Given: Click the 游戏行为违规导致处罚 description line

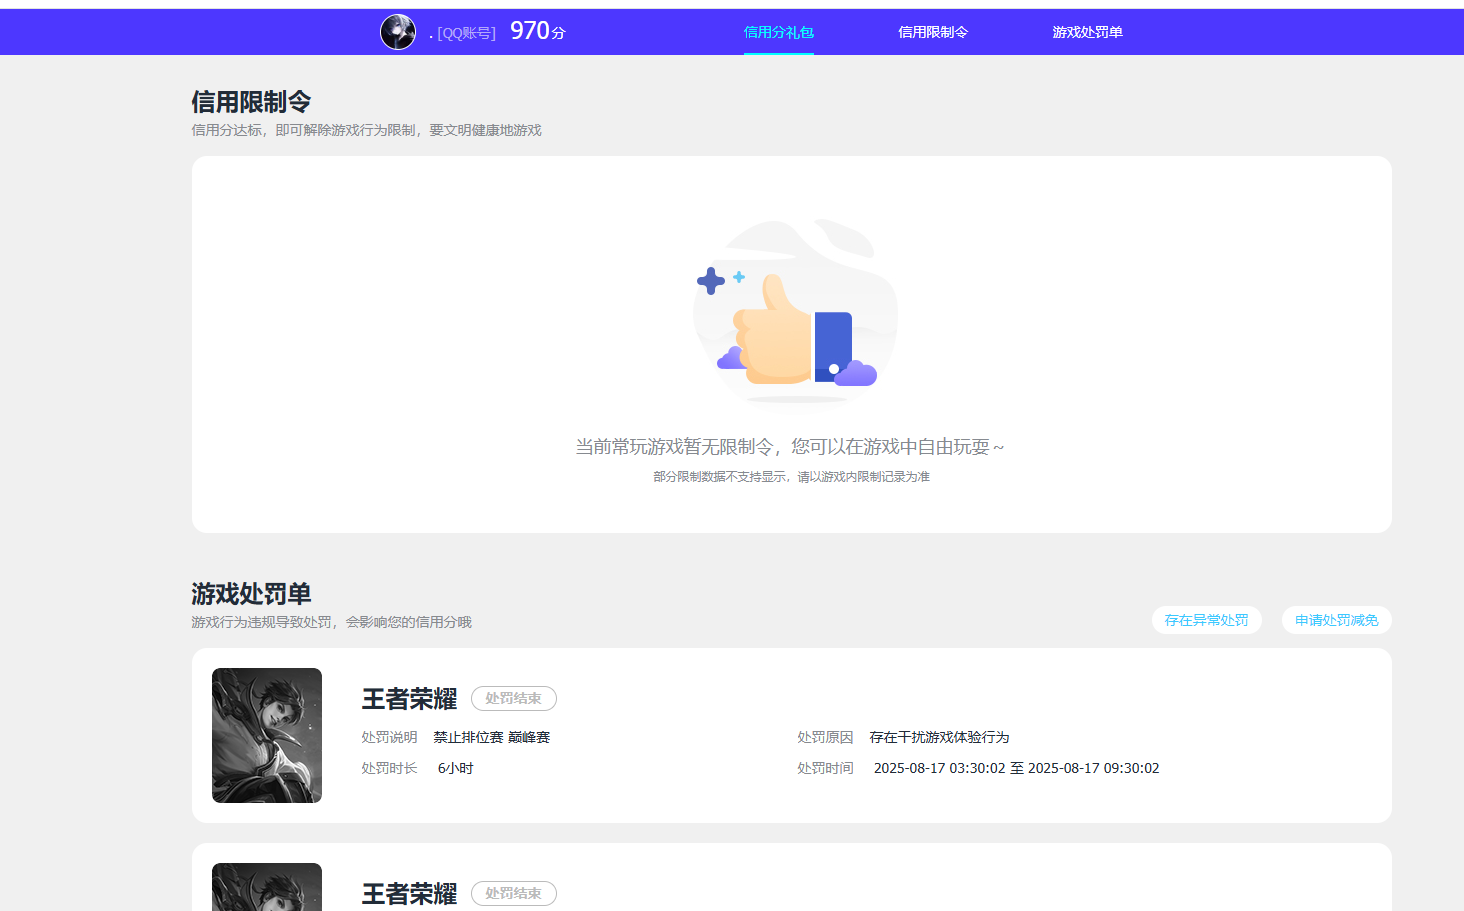Looking at the screenshot, I should coord(331,622).
